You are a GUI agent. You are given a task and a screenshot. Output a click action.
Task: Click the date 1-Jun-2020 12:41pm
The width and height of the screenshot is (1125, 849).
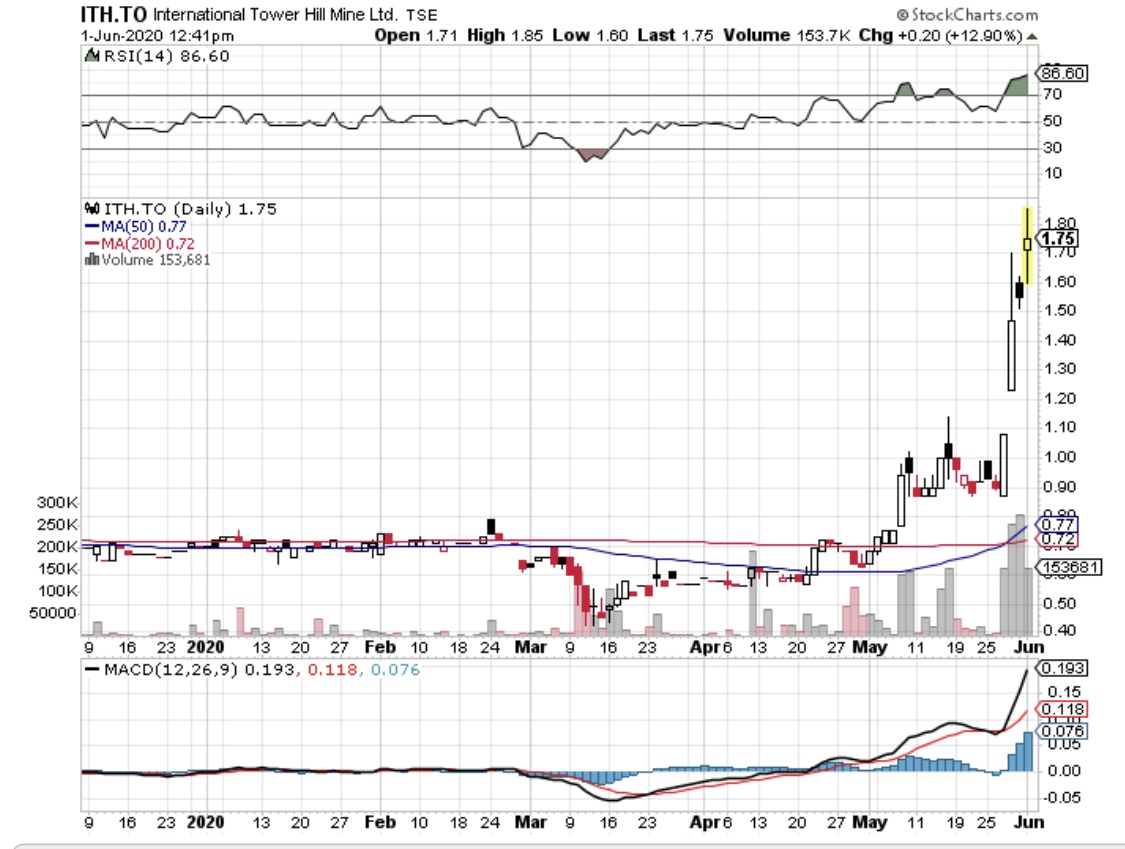[157, 35]
